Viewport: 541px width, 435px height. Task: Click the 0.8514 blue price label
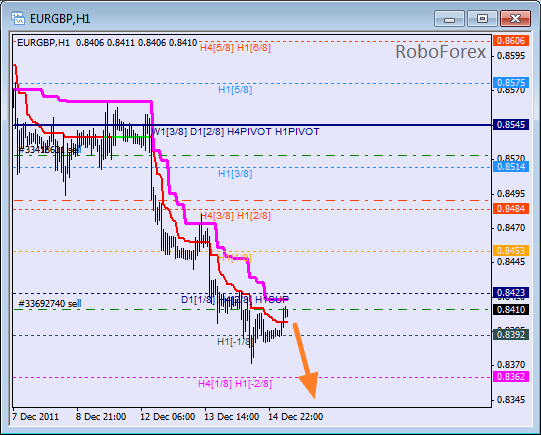pyautogui.click(x=511, y=167)
